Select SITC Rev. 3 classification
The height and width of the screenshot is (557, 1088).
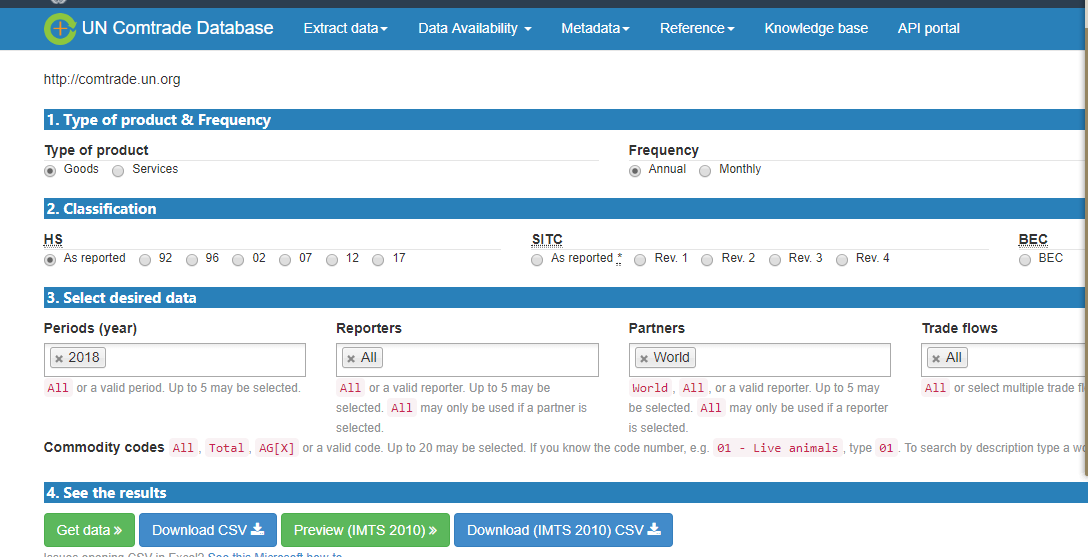[775, 260]
